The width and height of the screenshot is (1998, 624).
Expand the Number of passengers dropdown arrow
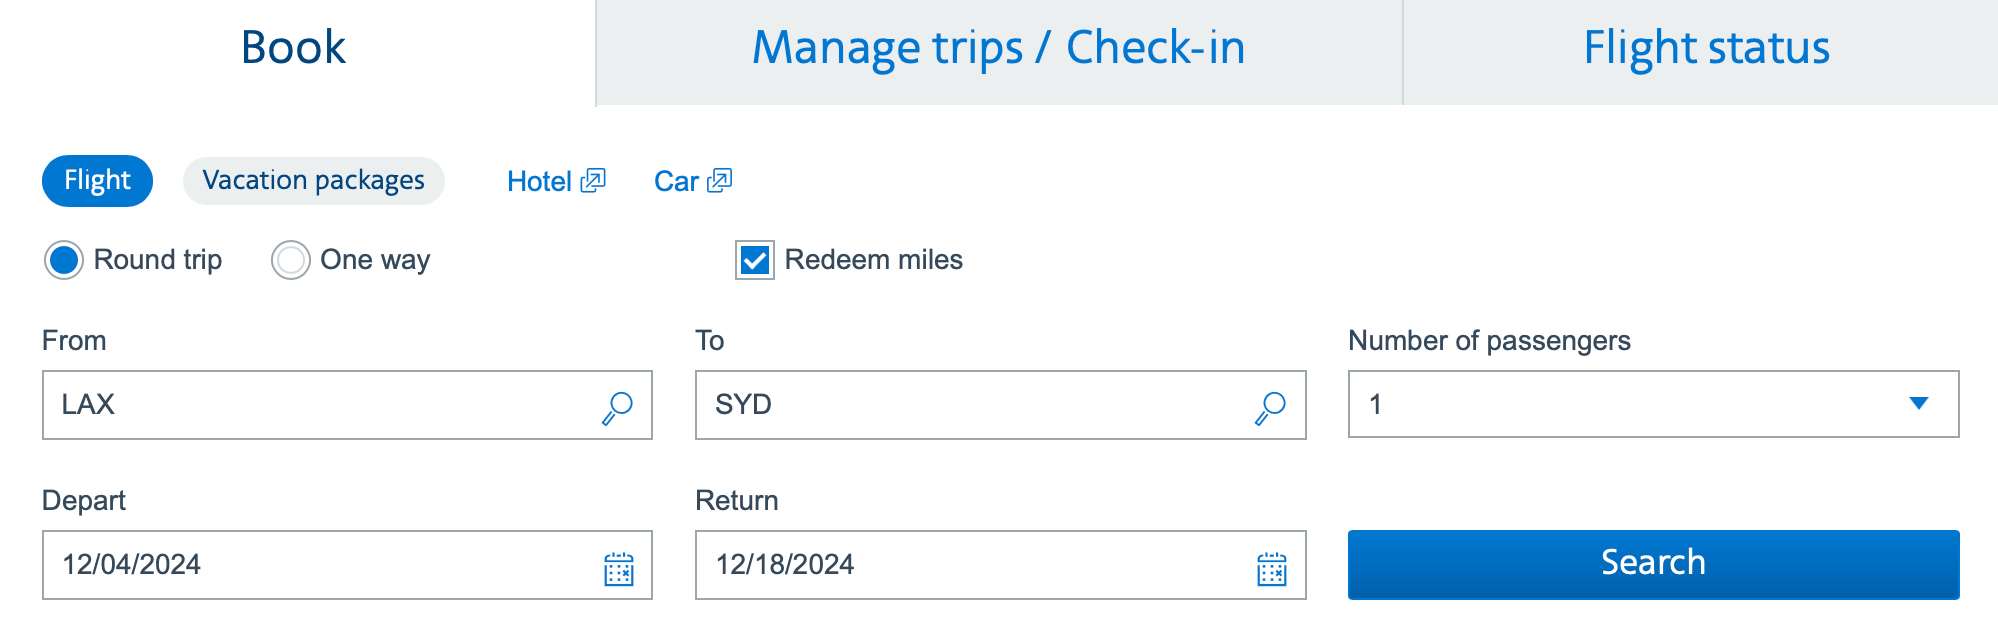tap(1918, 404)
